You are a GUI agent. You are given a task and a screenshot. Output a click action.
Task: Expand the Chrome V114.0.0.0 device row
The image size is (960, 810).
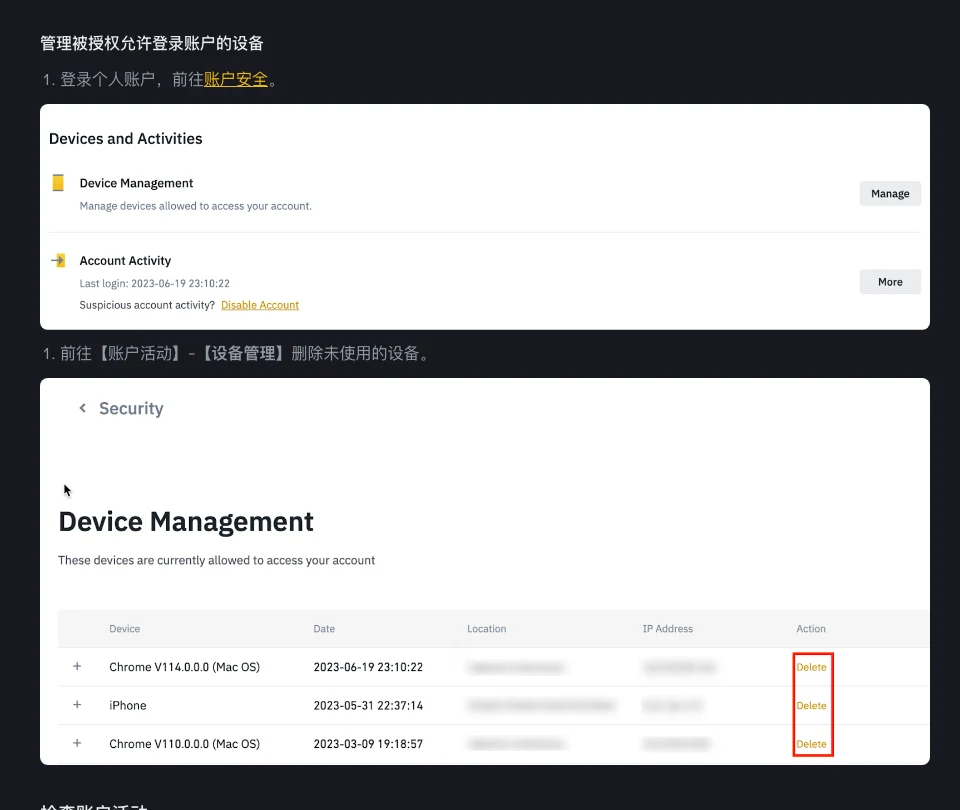[77, 666]
